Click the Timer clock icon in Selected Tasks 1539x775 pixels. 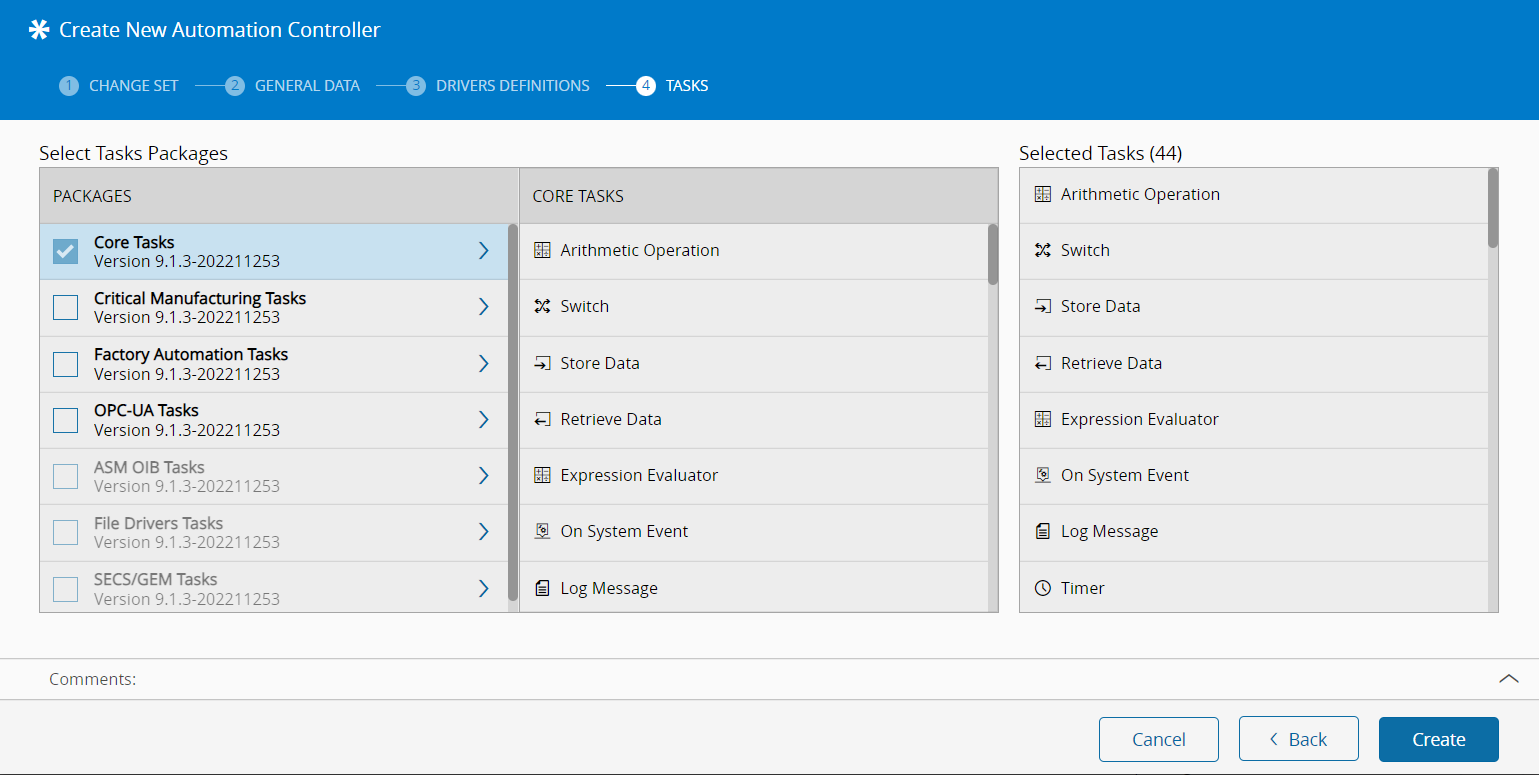[1042, 588]
